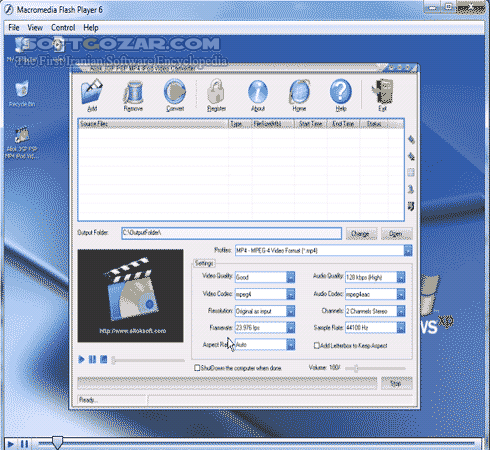Open the Sample Rate dropdown
490x450 pixels.
coord(401,328)
